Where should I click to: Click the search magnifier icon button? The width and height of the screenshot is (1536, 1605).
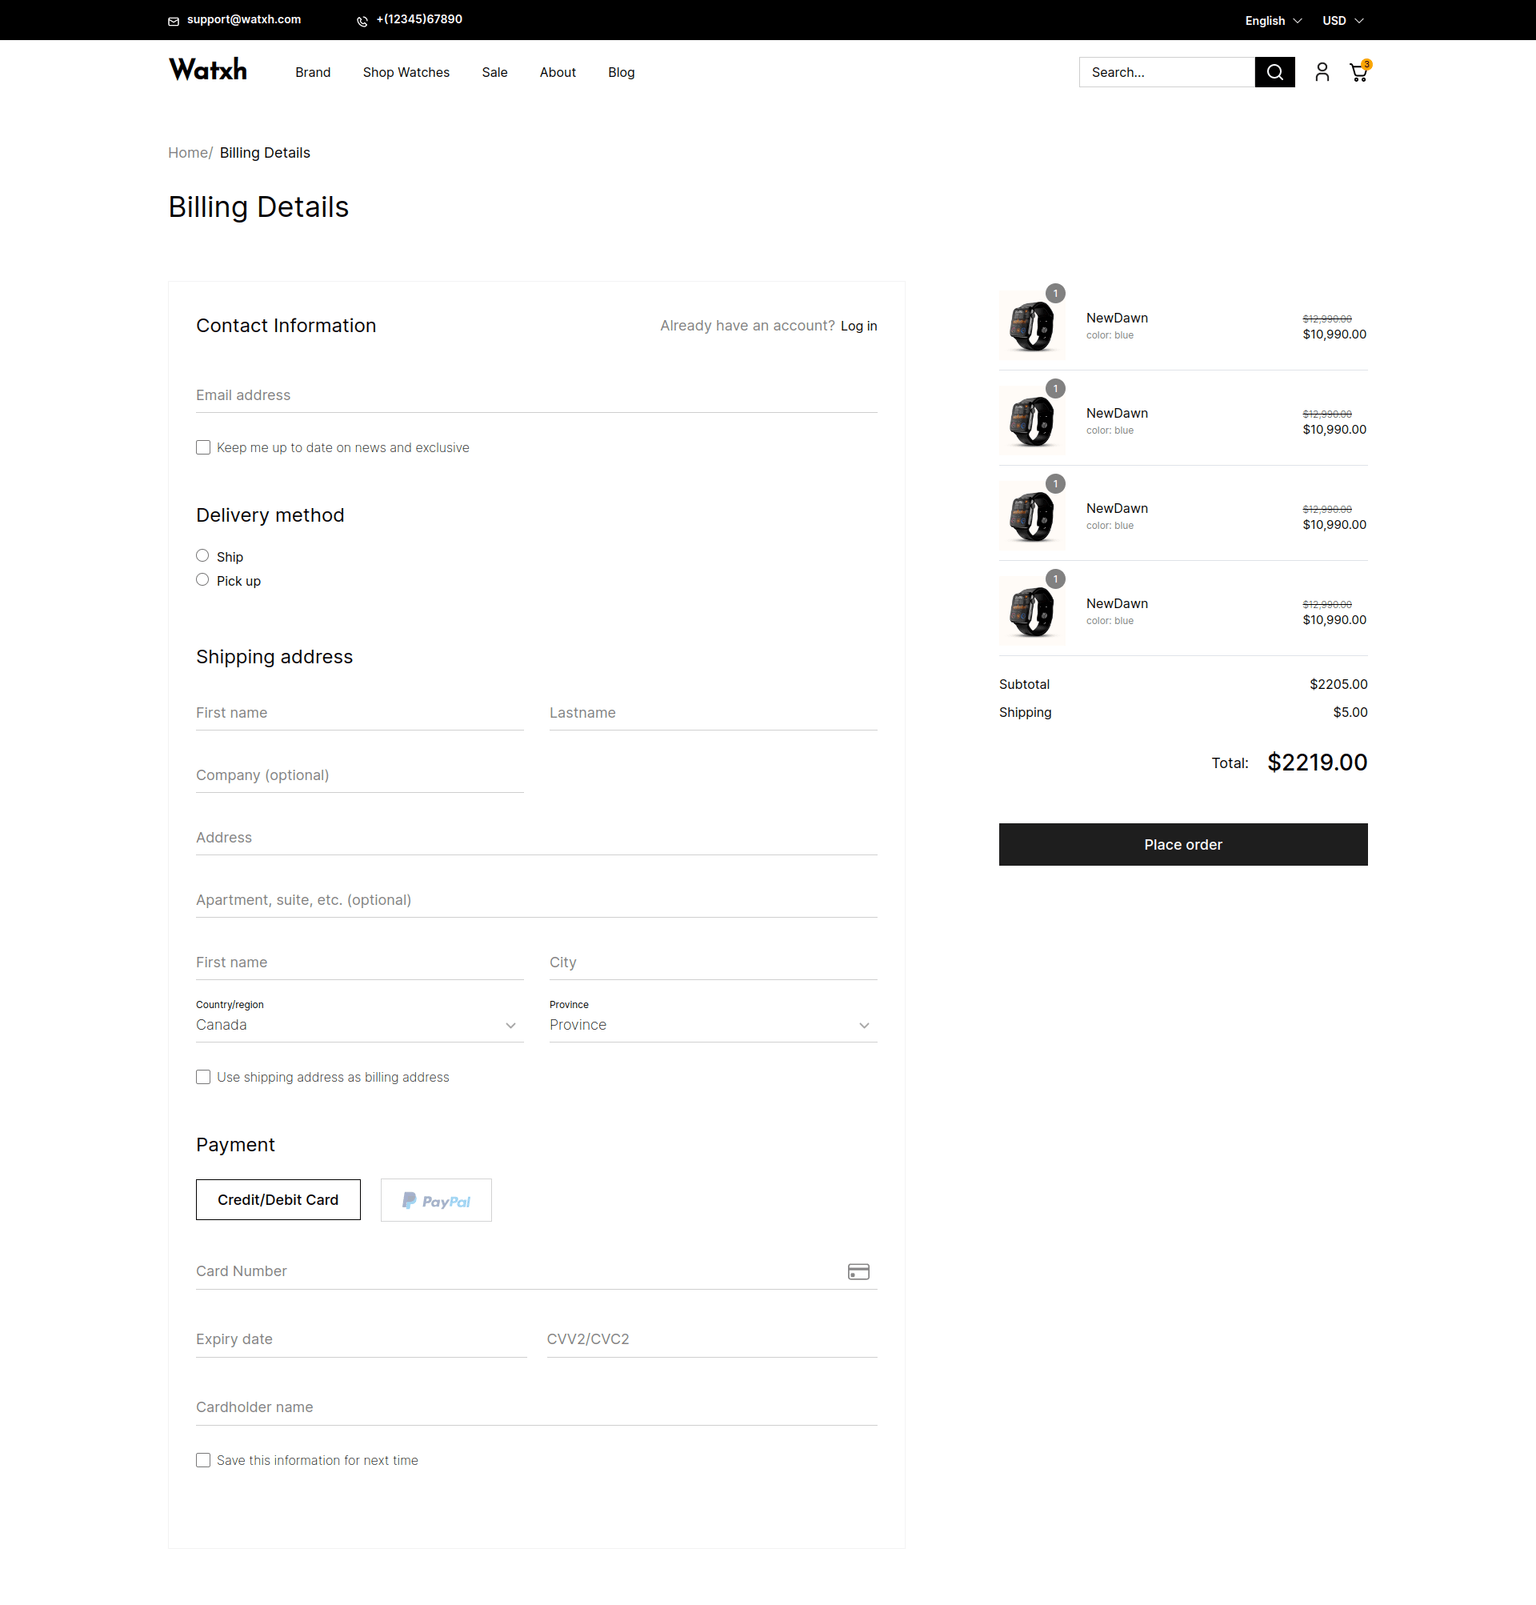(1274, 72)
